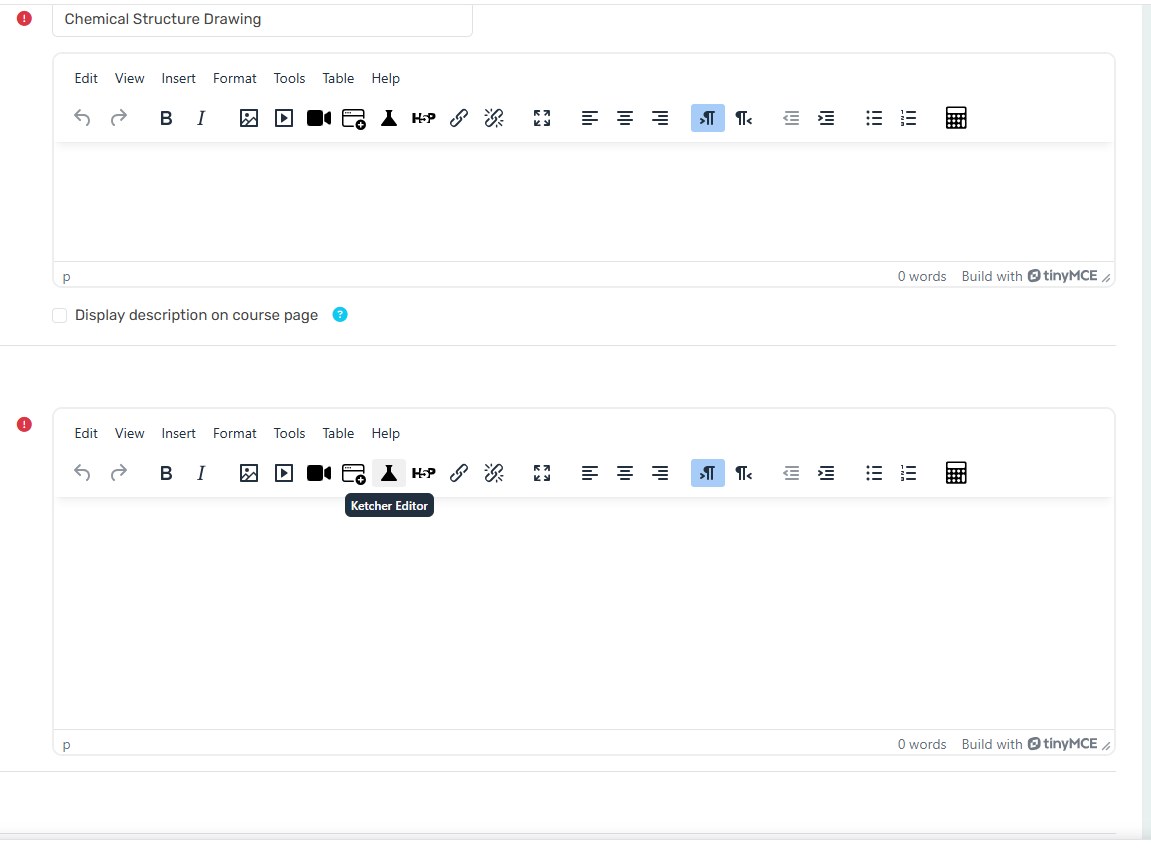Screen dimensions: 1151x851
Task: Open Edit menu in upper editor
Action: [x=86, y=79]
